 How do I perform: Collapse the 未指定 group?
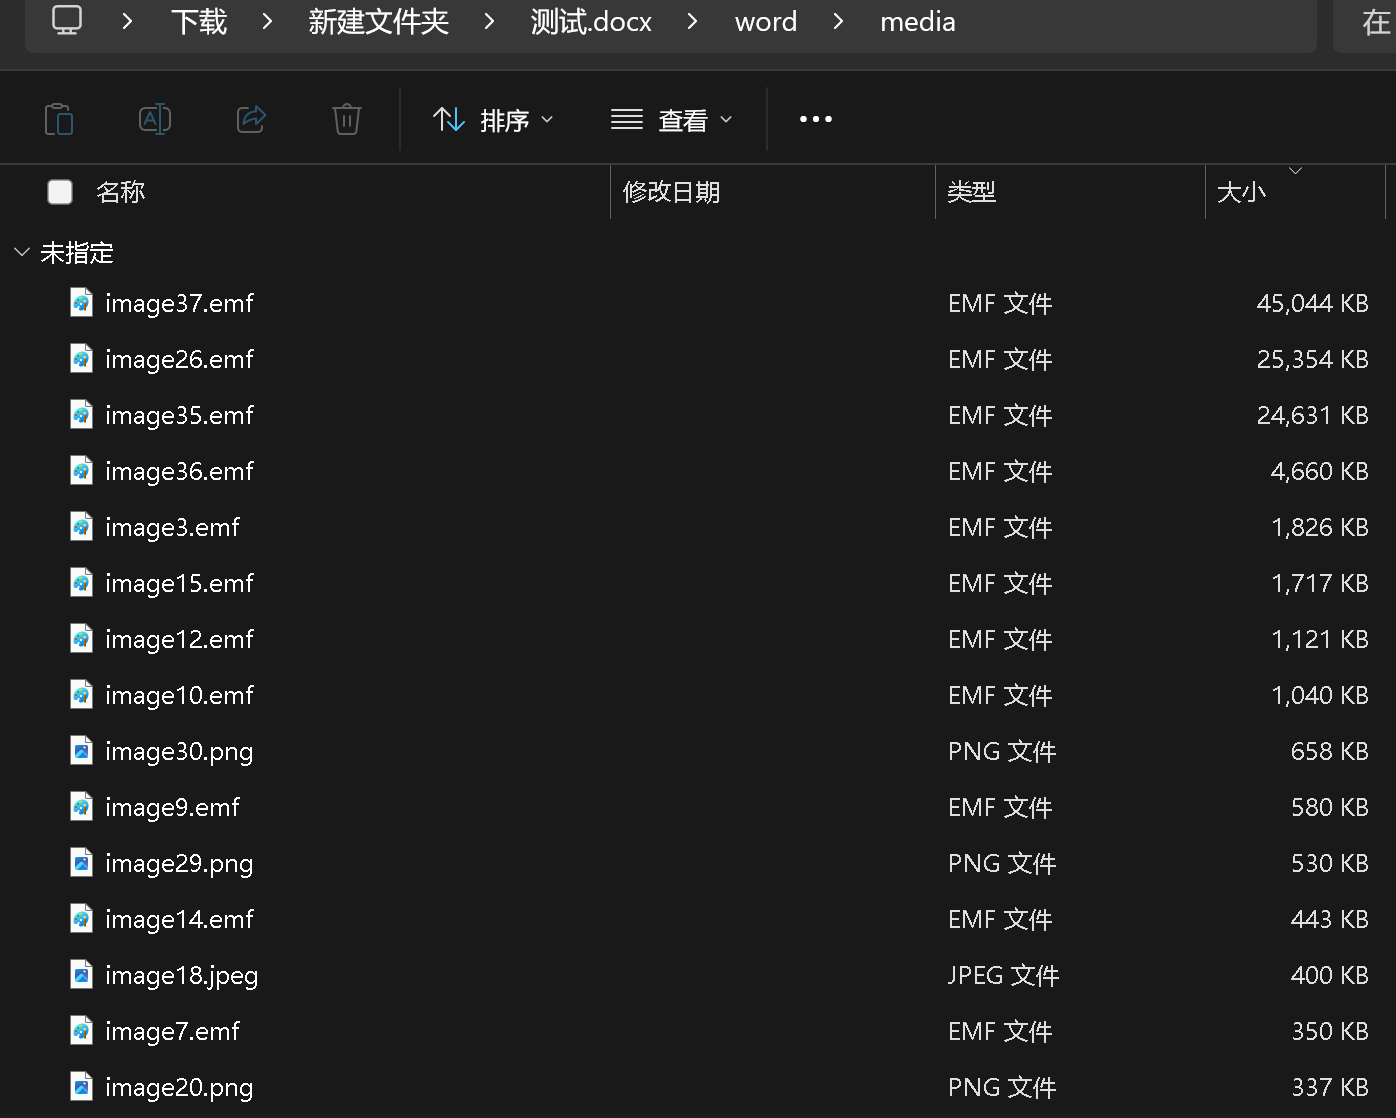tap(21, 252)
